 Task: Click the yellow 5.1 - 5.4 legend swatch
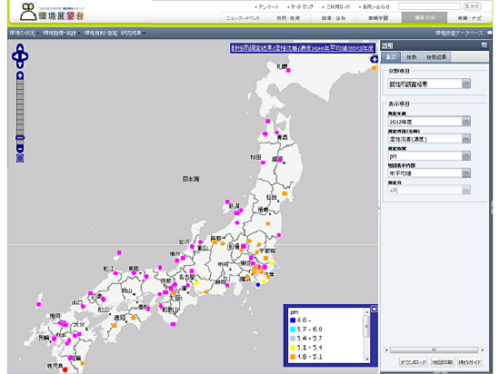[x=293, y=348]
